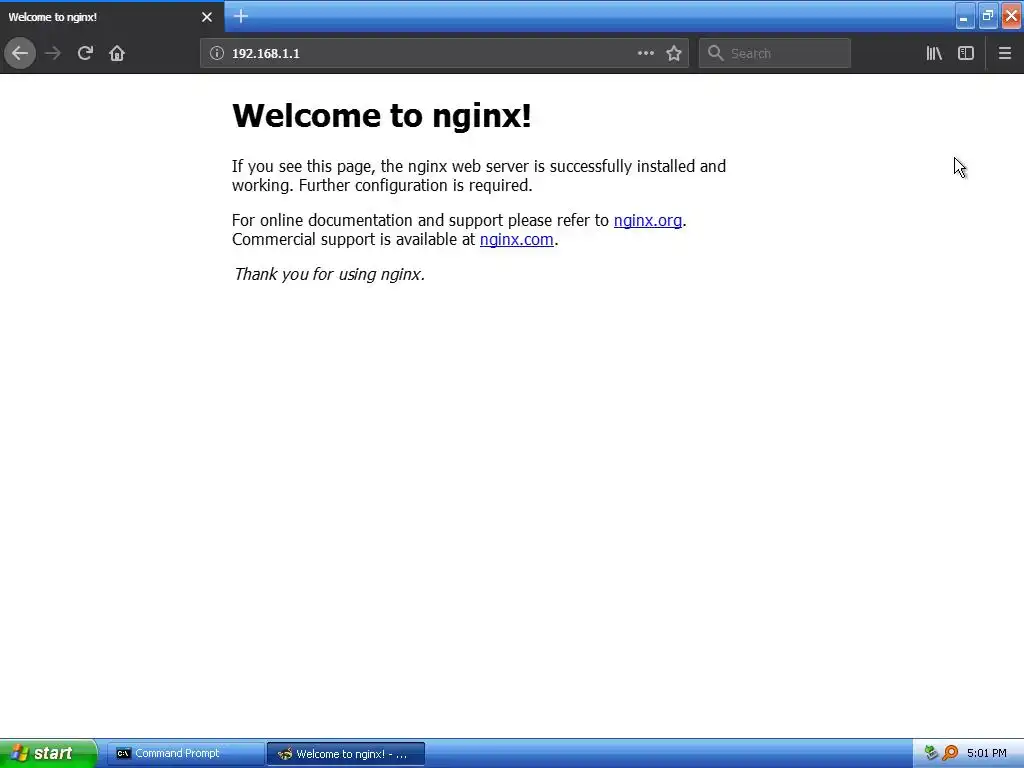This screenshot has width=1024, height=768.
Task: Go back to the previous page
Action: (x=20, y=53)
